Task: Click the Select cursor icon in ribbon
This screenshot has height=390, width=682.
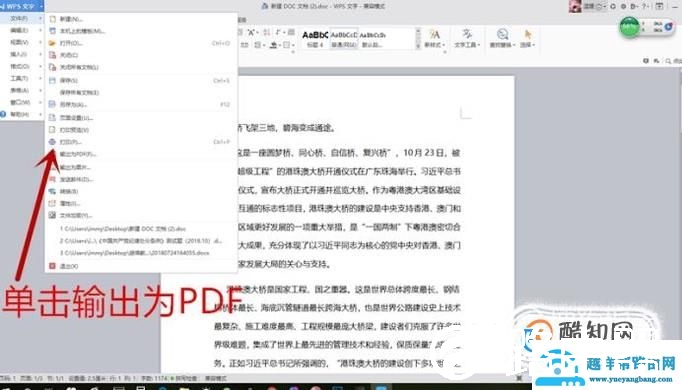Action: tap(528, 34)
